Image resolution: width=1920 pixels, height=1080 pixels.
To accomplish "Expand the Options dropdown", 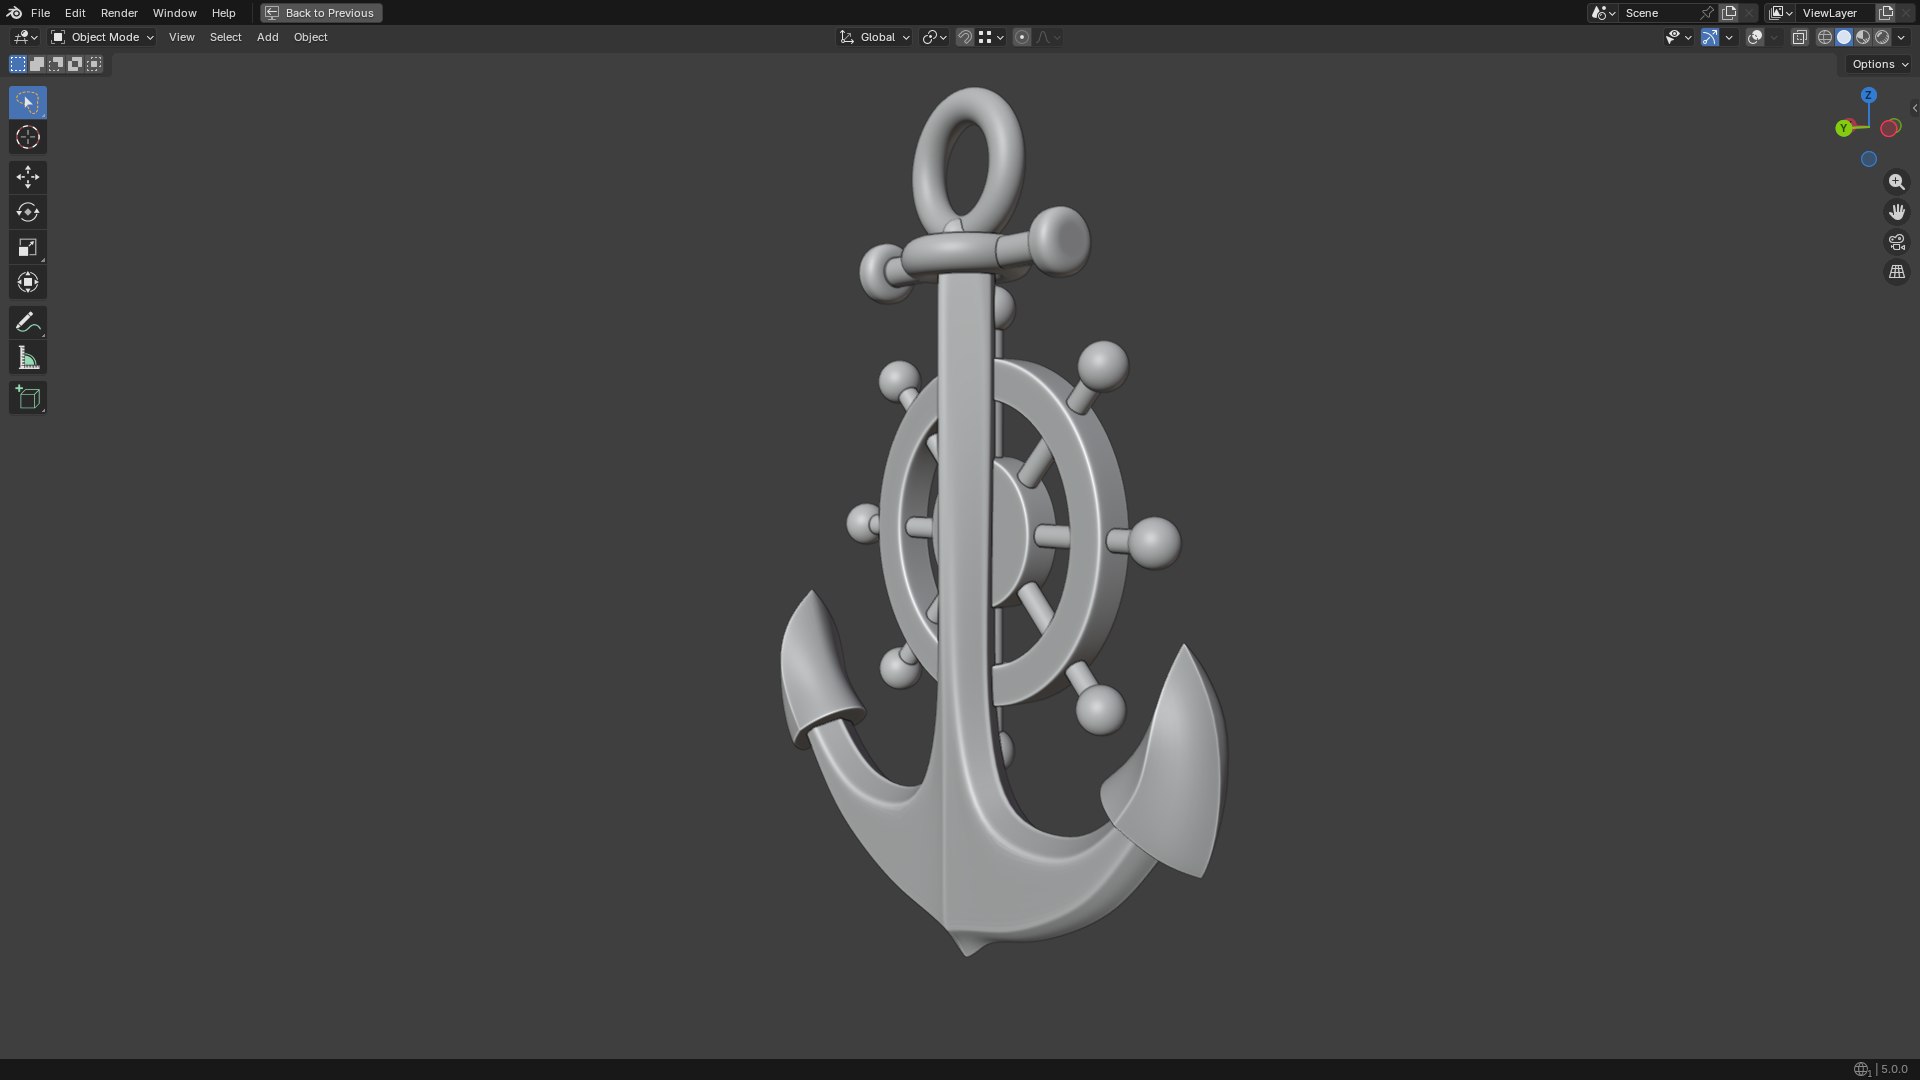I will tap(1879, 64).
